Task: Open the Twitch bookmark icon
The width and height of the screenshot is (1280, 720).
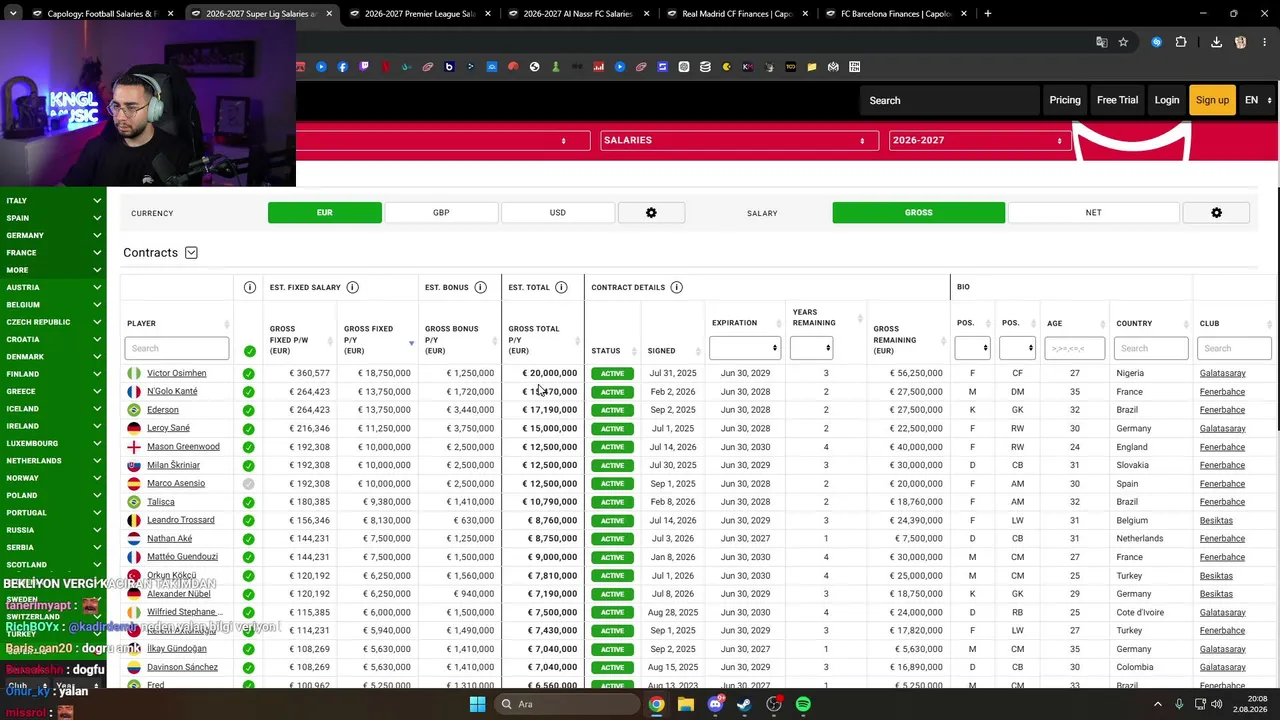Action: tap(364, 67)
